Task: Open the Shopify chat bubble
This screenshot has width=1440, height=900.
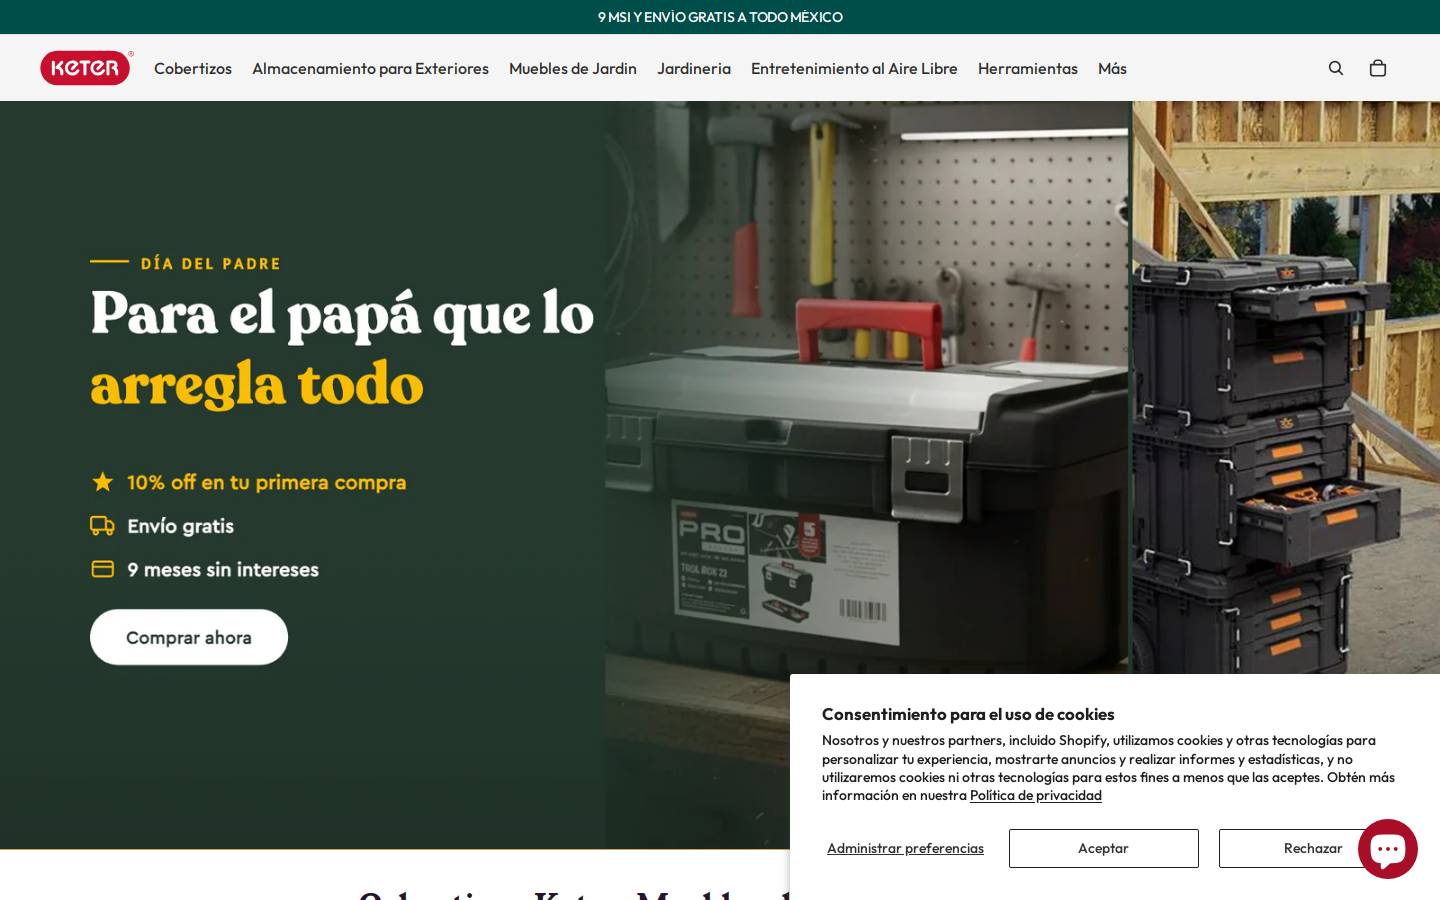Action: tap(1388, 849)
